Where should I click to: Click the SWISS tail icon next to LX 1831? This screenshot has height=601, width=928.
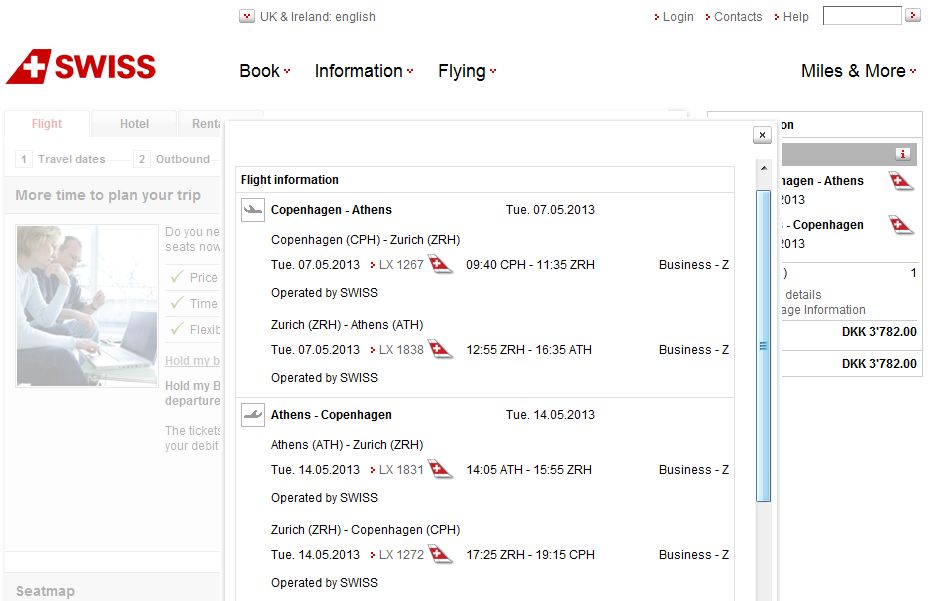pyautogui.click(x=440, y=469)
